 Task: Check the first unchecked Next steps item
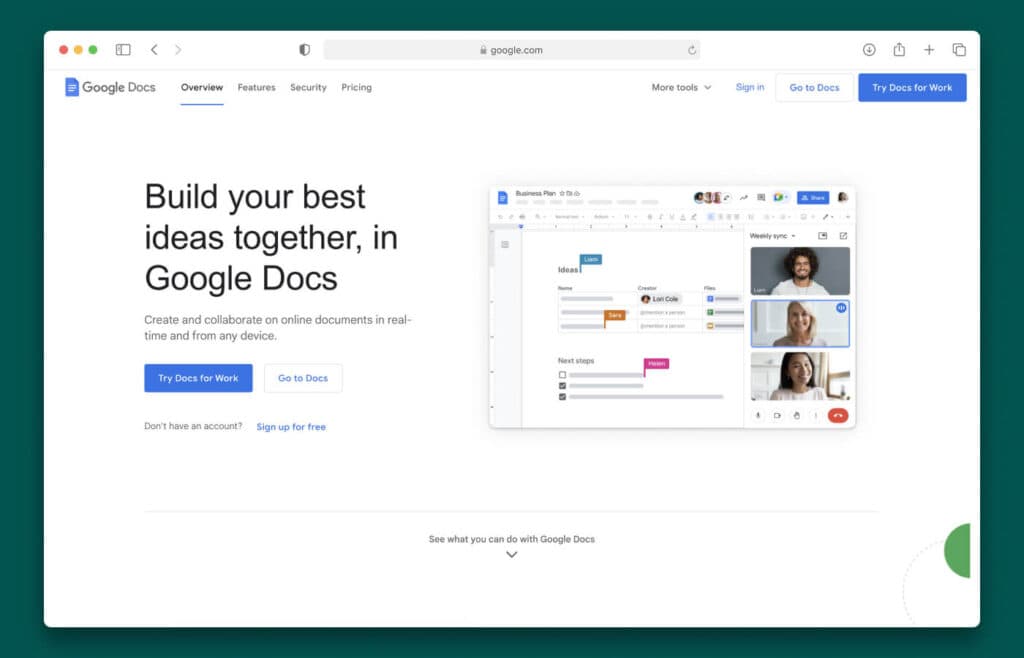pyautogui.click(x=562, y=373)
